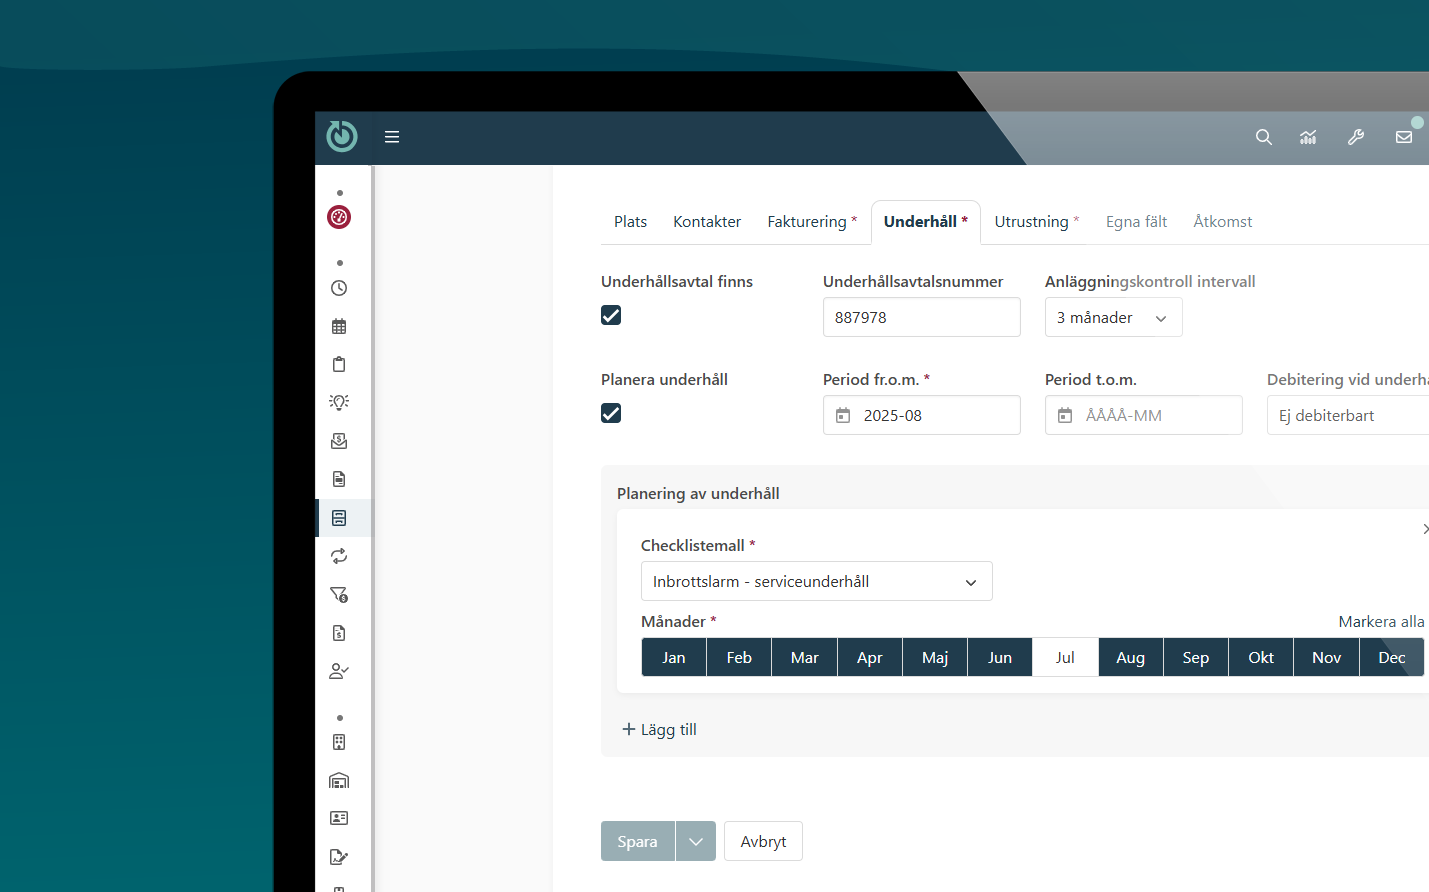This screenshot has height=892, width=1429.
Task: Click the Markera alla link
Action: click(1380, 622)
